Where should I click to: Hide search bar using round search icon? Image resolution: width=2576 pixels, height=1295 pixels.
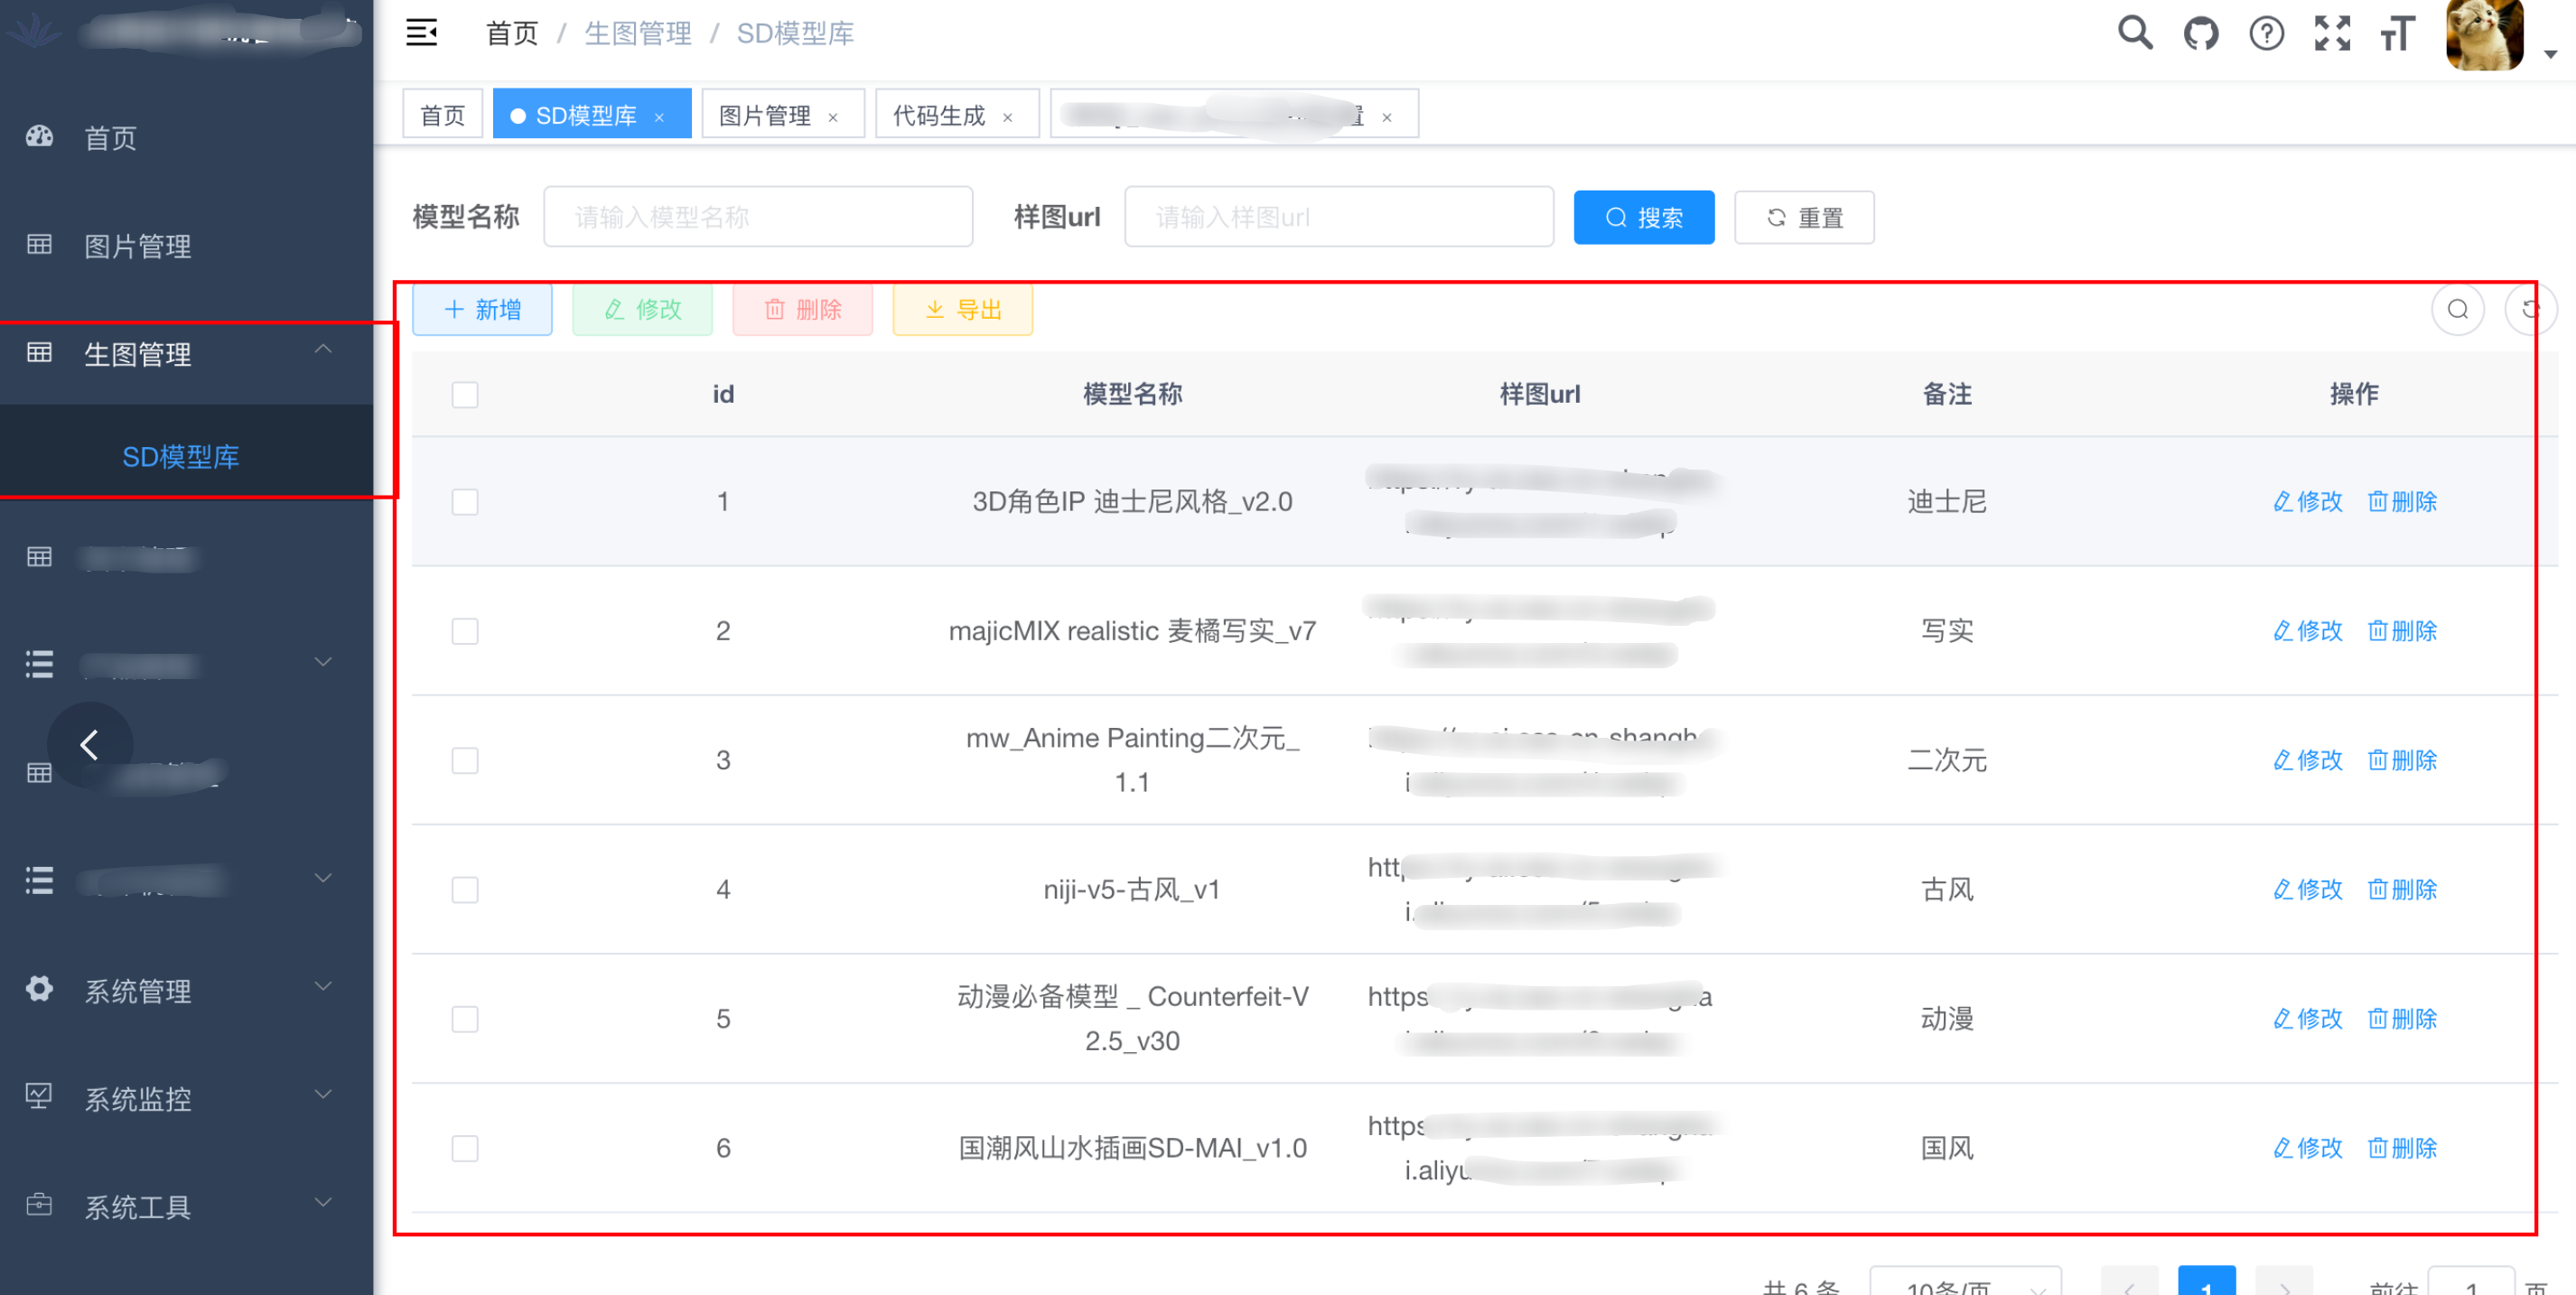(2457, 310)
